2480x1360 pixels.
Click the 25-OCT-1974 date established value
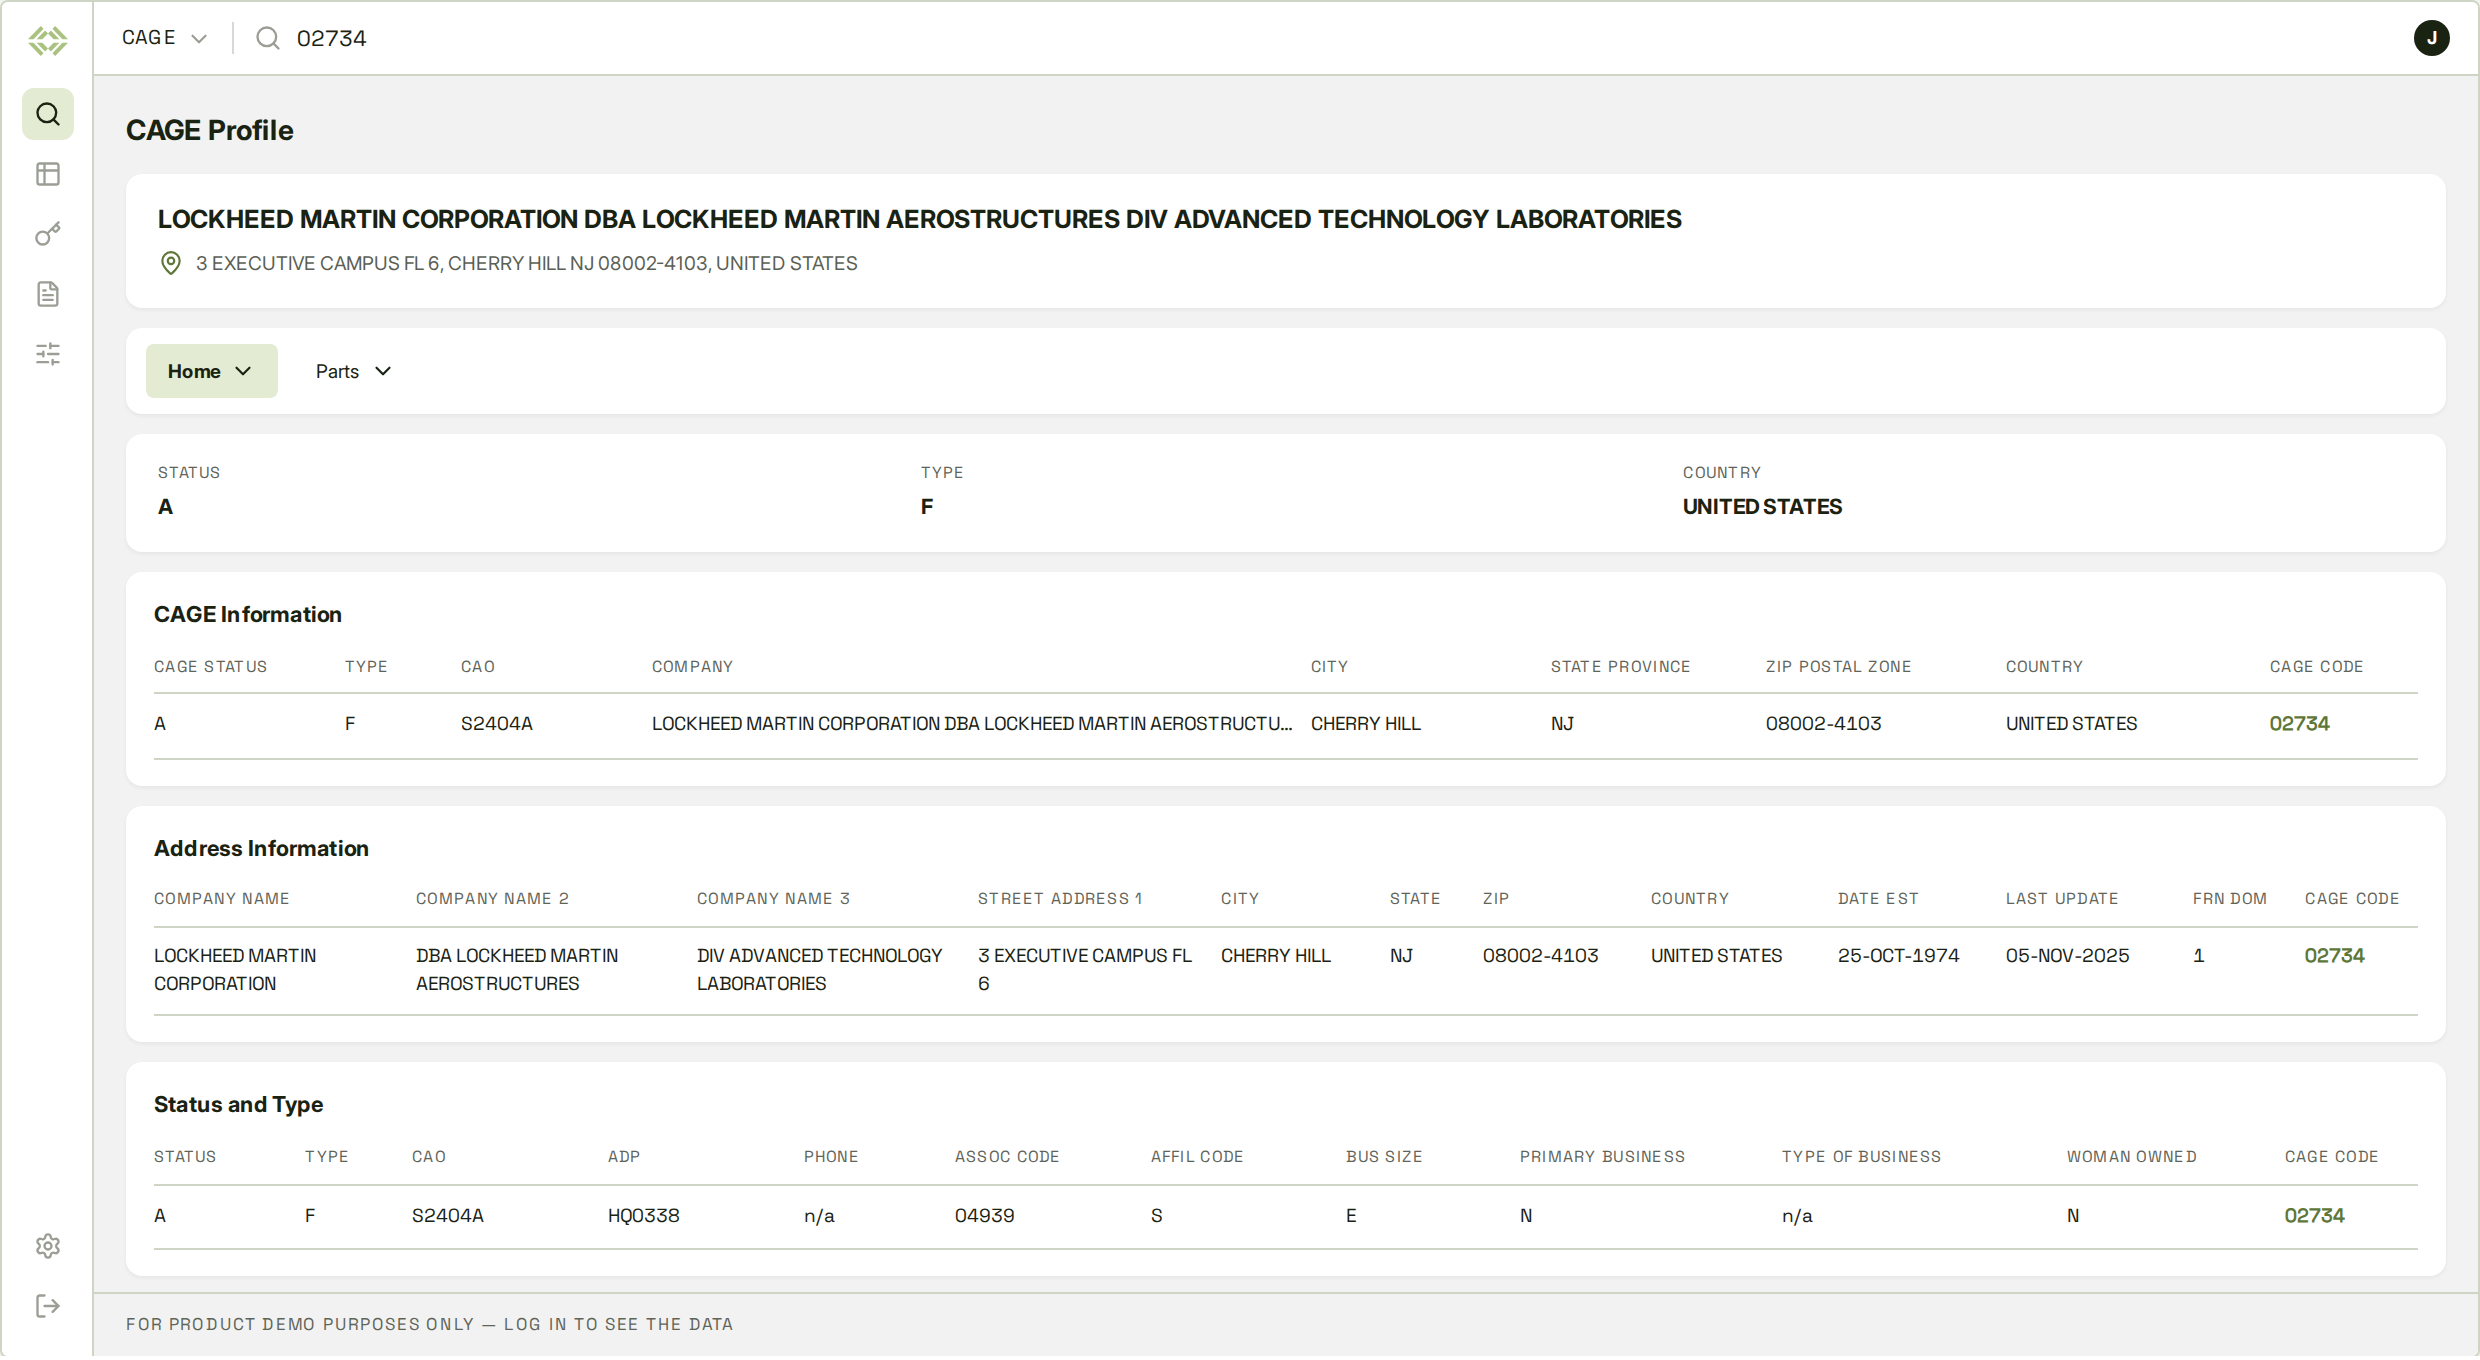coord(1898,955)
